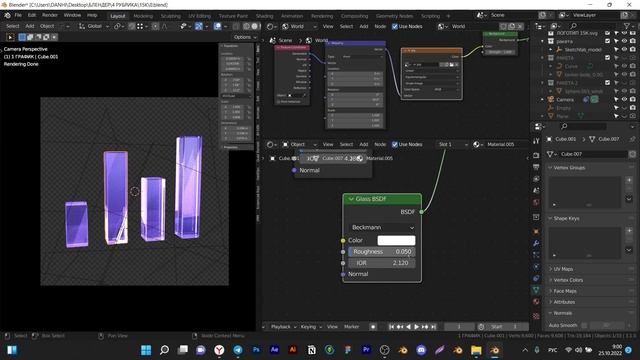Open the Object shader type dropdown
The width and height of the screenshot is (640, 360).
click(x=299, y=144)
